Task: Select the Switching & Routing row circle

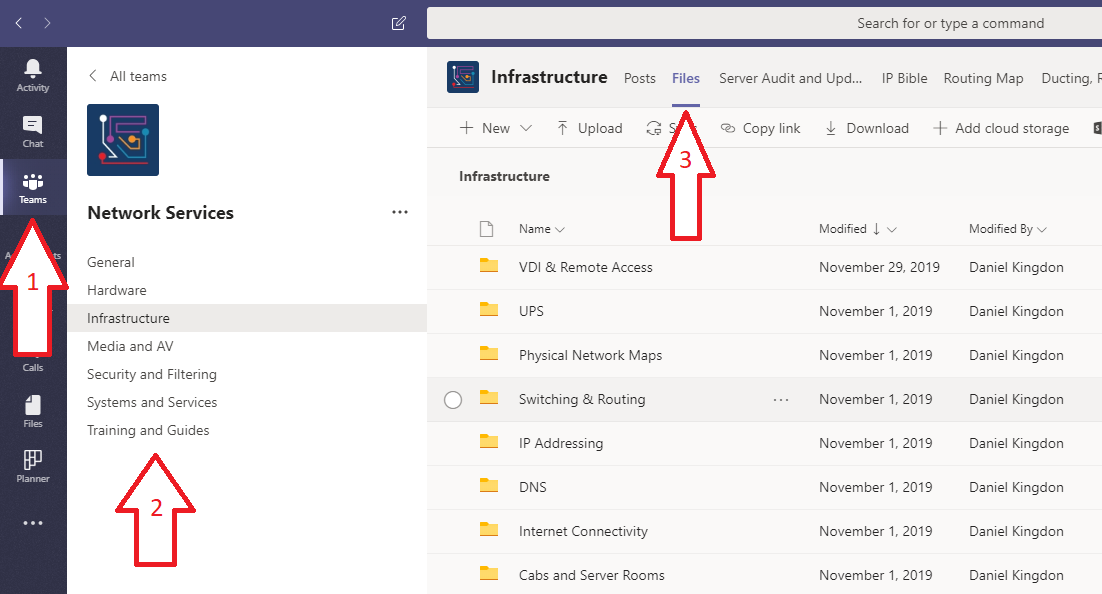Action: (x=453, y=400)
